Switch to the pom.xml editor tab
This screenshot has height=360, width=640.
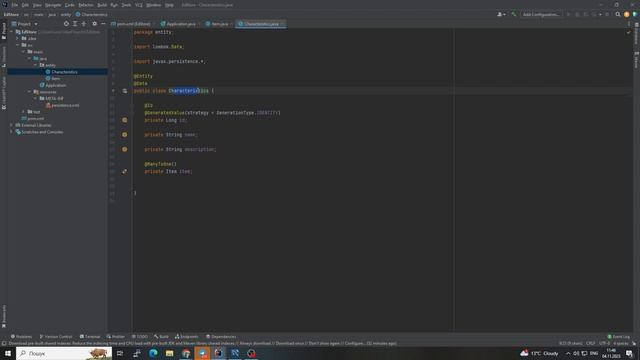click(x=133, y=24)
